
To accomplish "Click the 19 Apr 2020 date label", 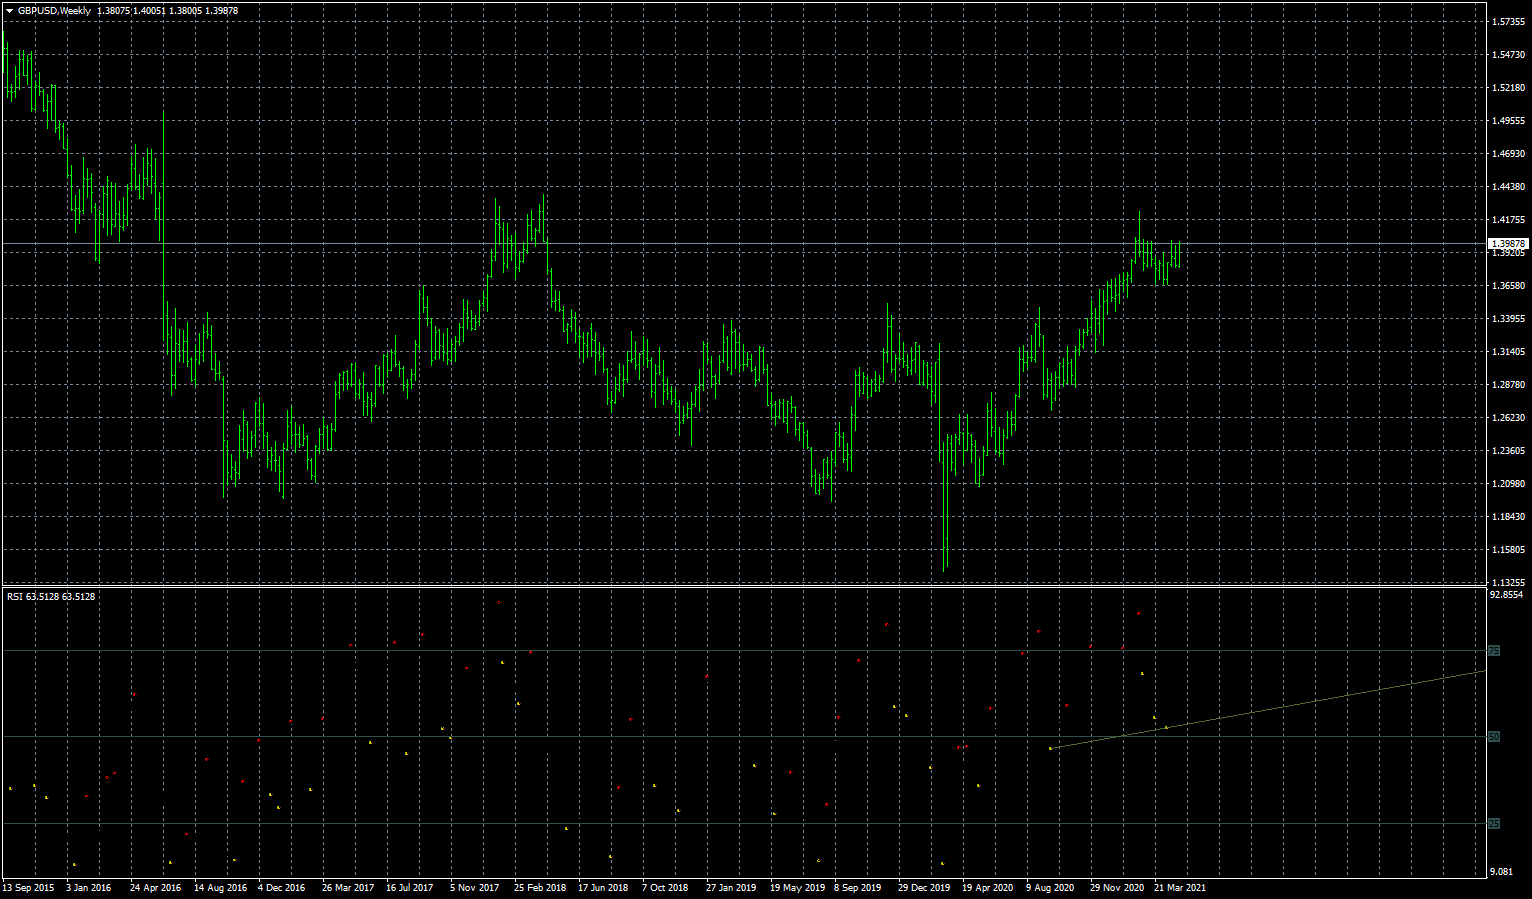I will tap(987, 887).
